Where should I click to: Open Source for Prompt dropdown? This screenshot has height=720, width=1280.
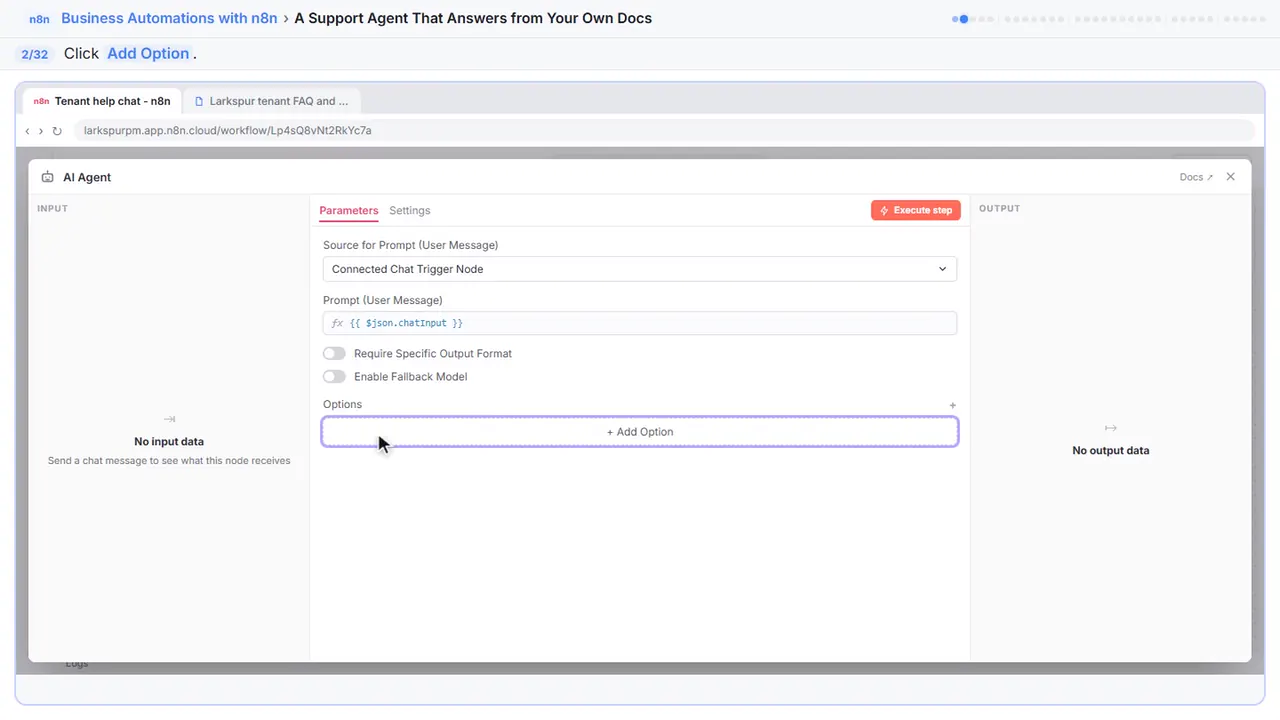(x=640, y=269)
